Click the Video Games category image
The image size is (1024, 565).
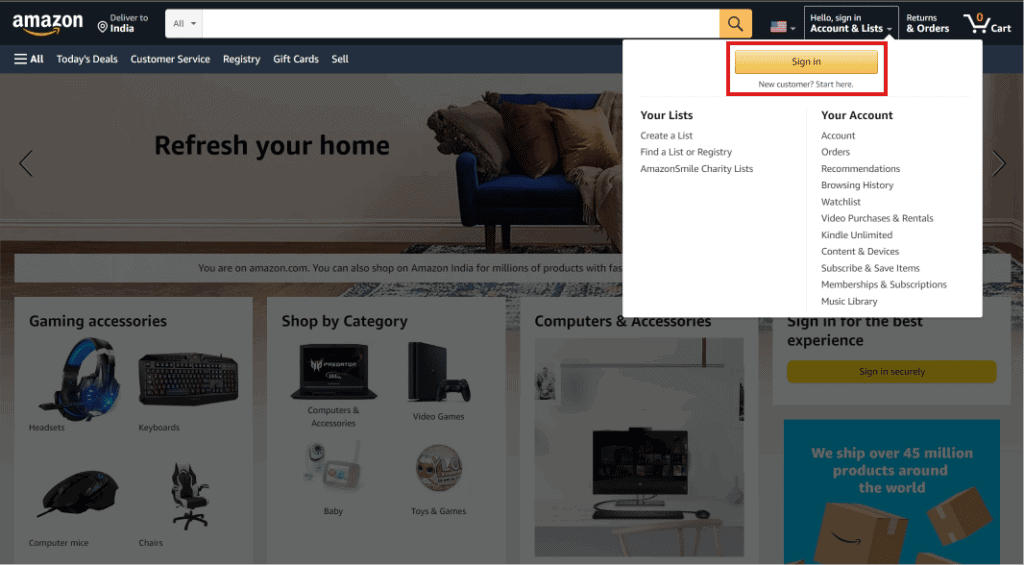click(438, 372)
